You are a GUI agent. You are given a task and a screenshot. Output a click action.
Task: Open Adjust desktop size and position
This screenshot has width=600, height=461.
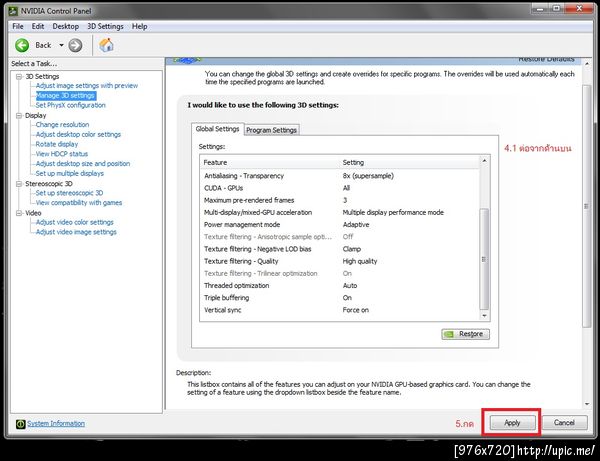pos(83,164)
